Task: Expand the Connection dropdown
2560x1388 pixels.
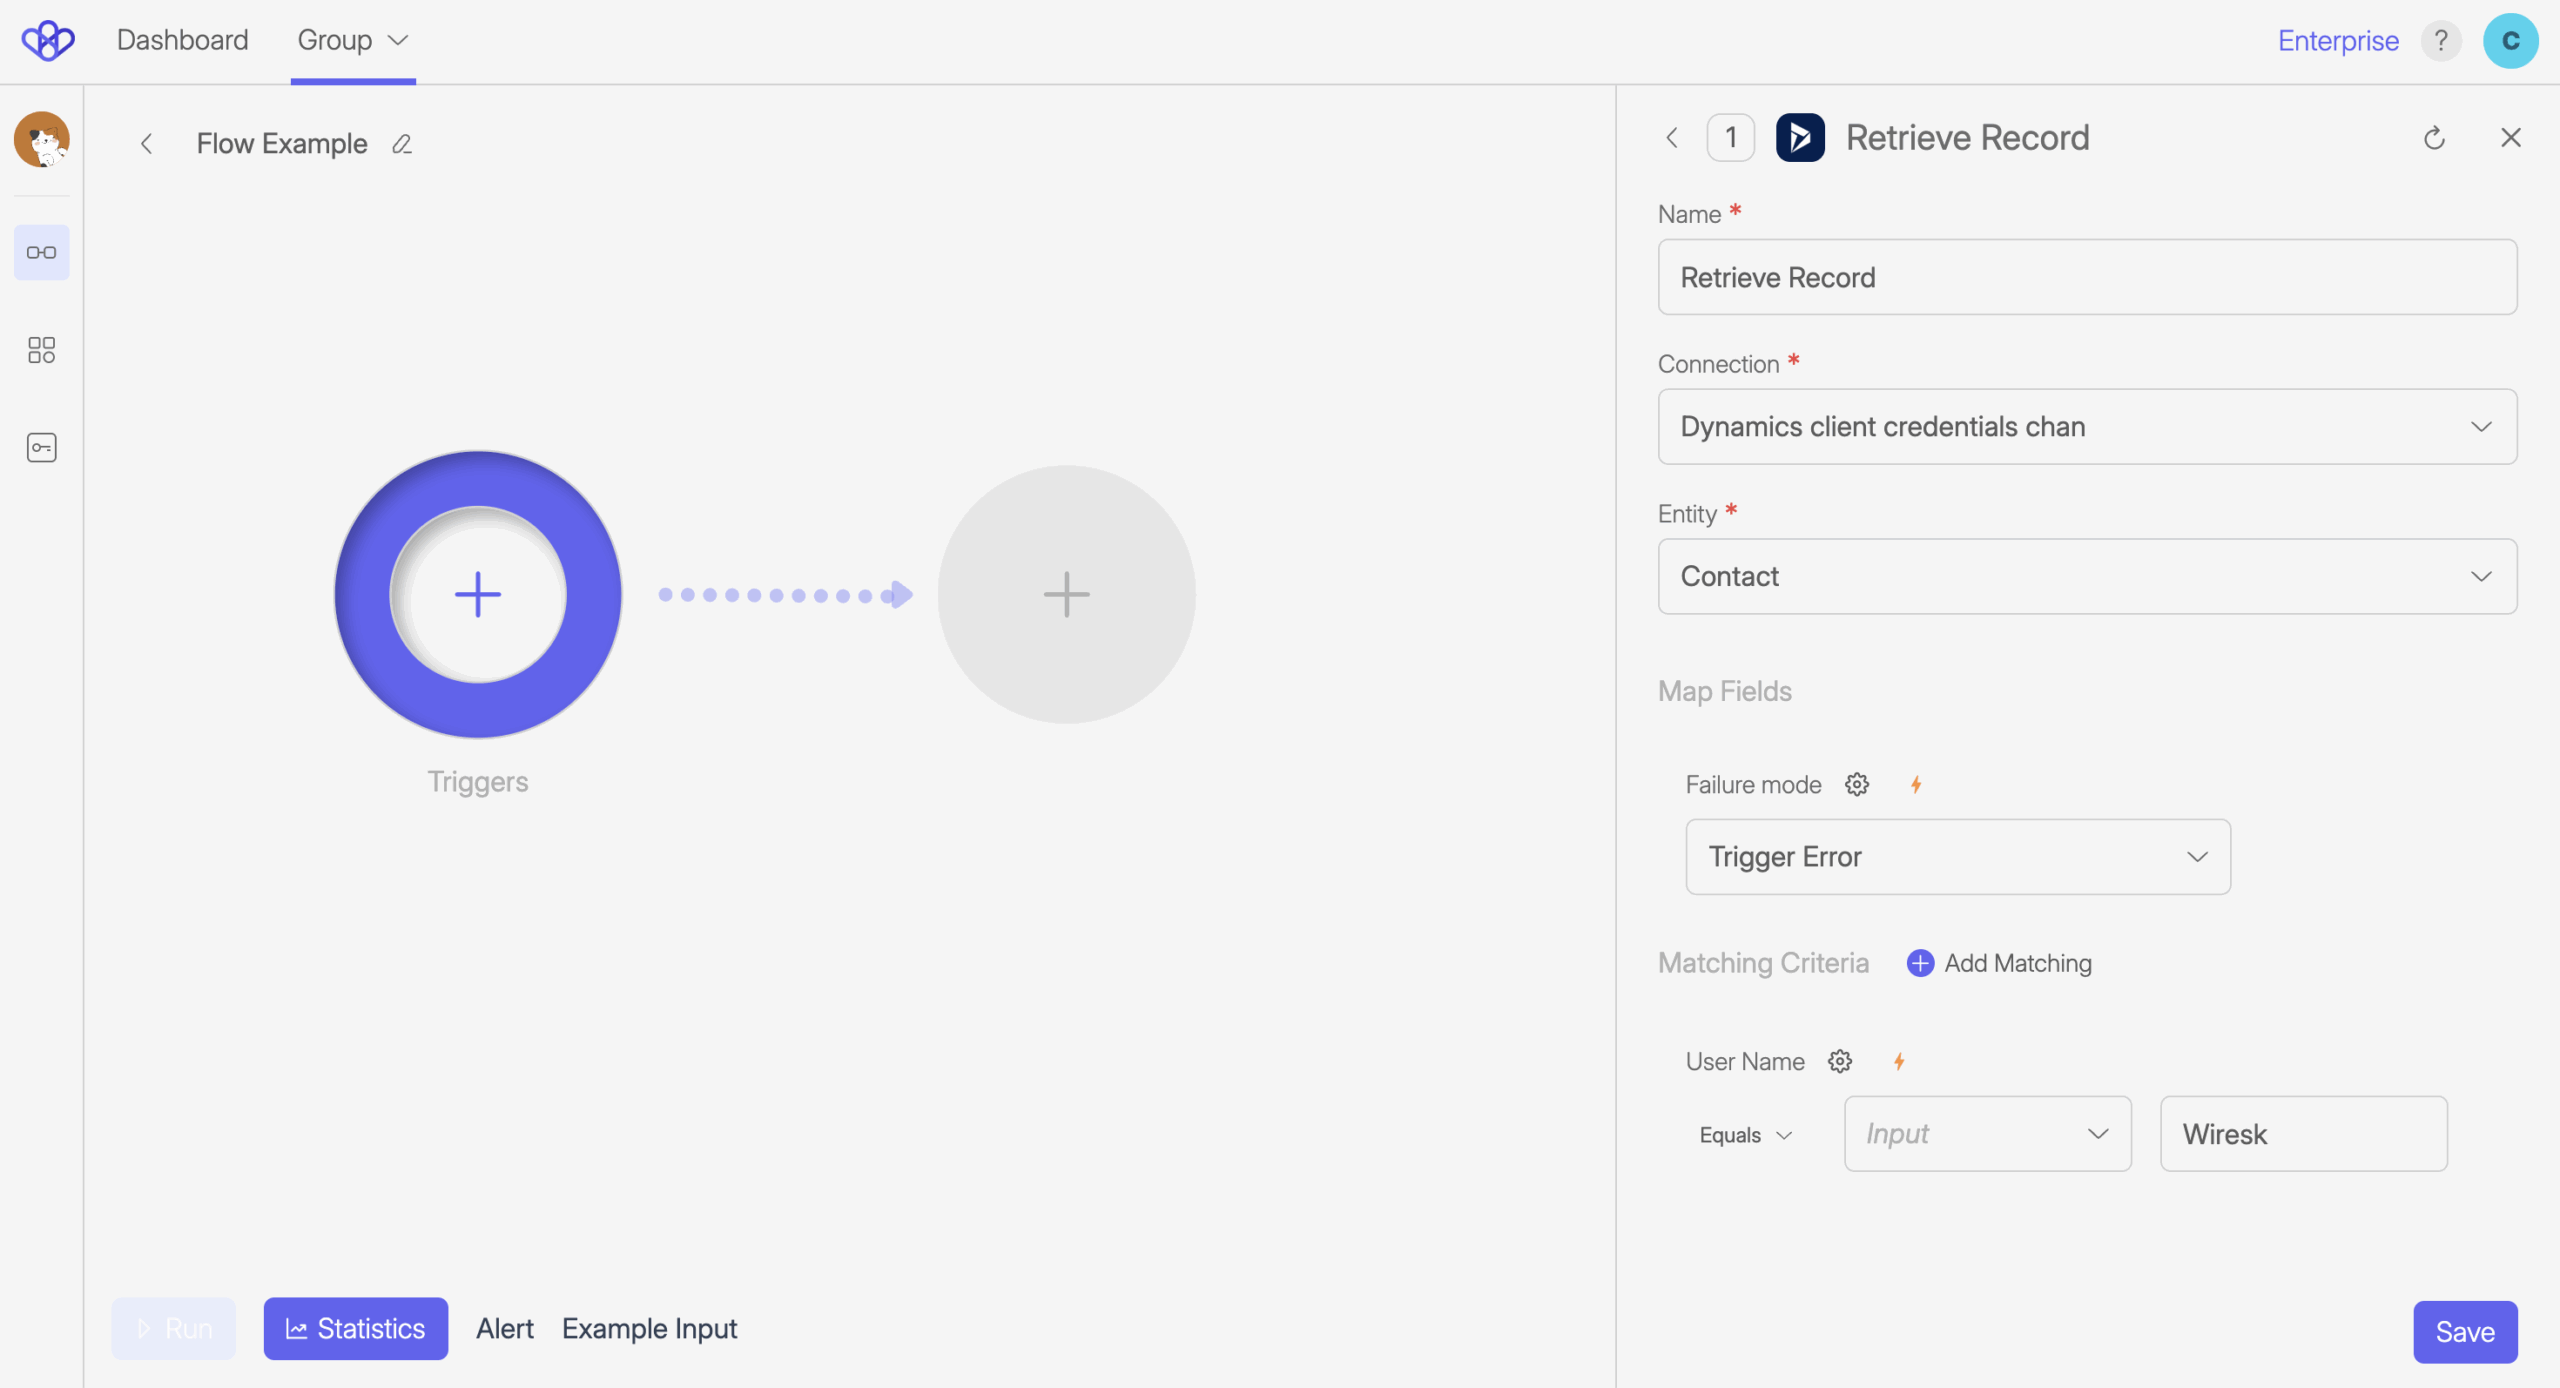Action: click(x=2087, y=427)
